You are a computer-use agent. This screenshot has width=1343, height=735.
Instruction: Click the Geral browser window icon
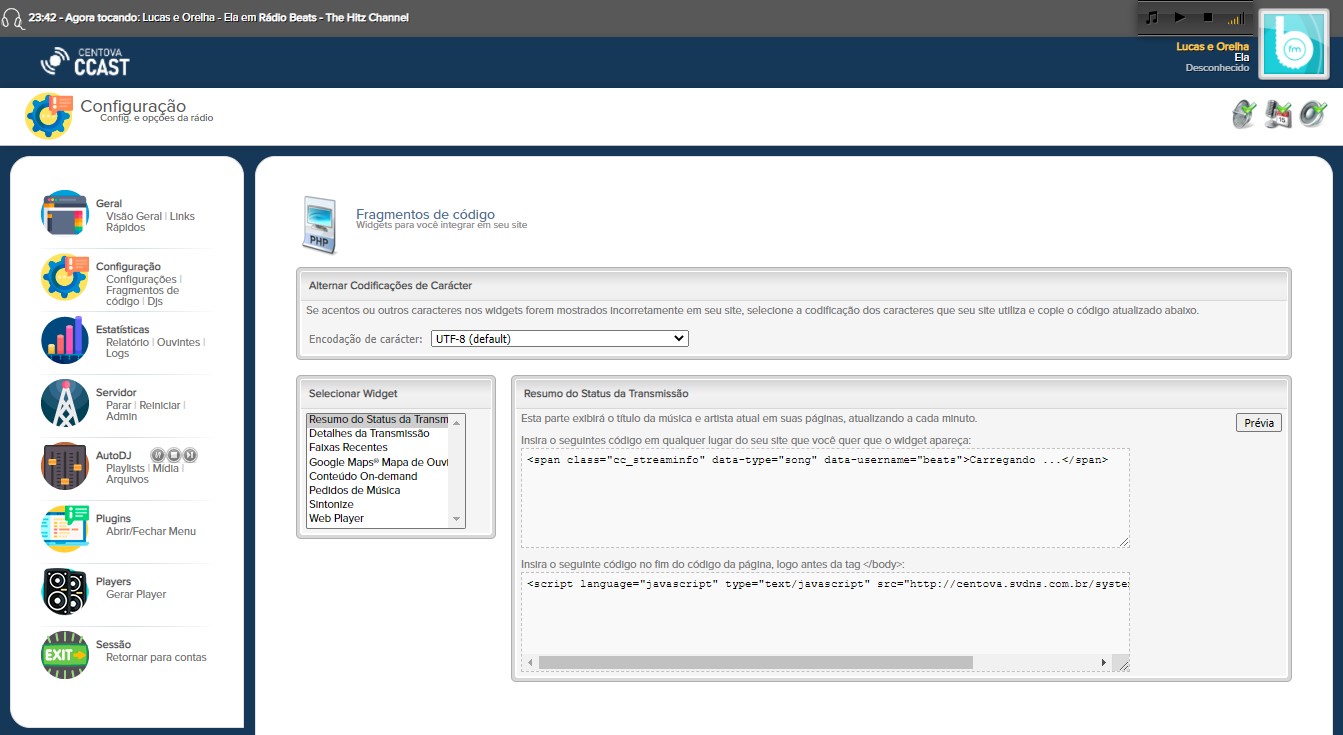[65, 214]
